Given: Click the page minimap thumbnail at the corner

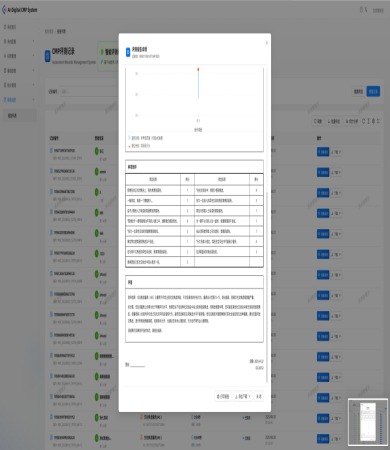Looking at the screenshot, I should [x=368, y=422].
